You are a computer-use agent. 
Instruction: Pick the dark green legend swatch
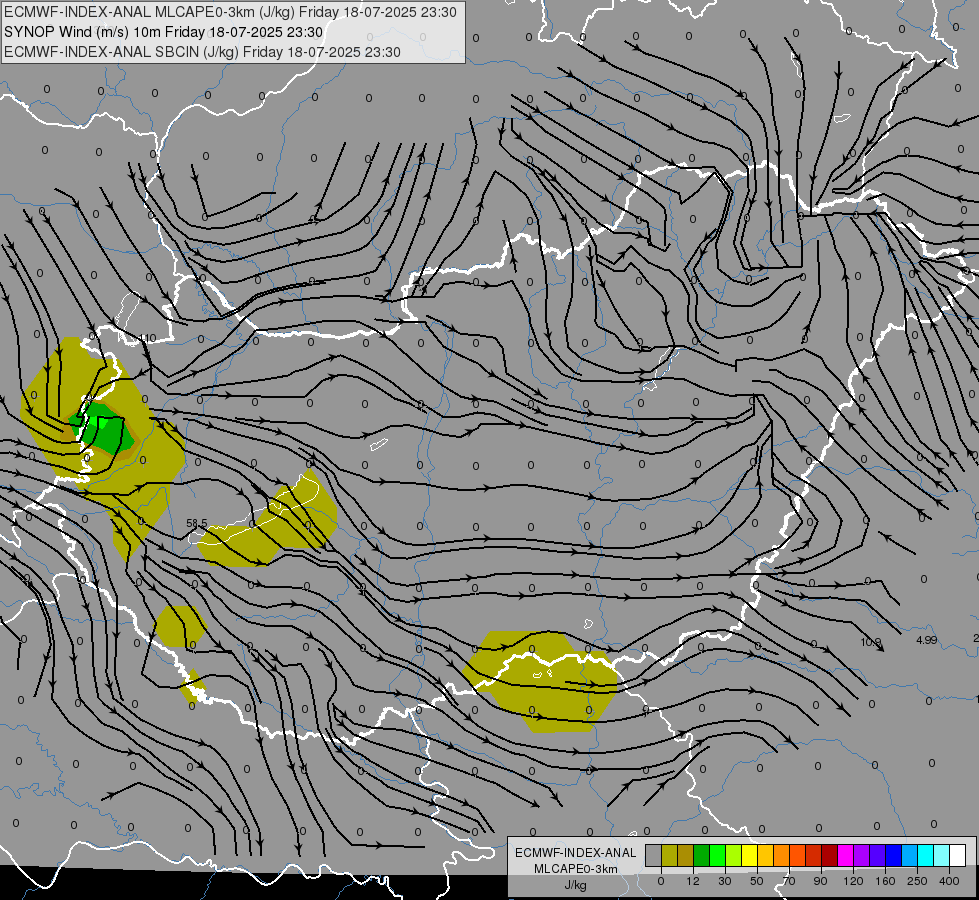tap(702, 855)
